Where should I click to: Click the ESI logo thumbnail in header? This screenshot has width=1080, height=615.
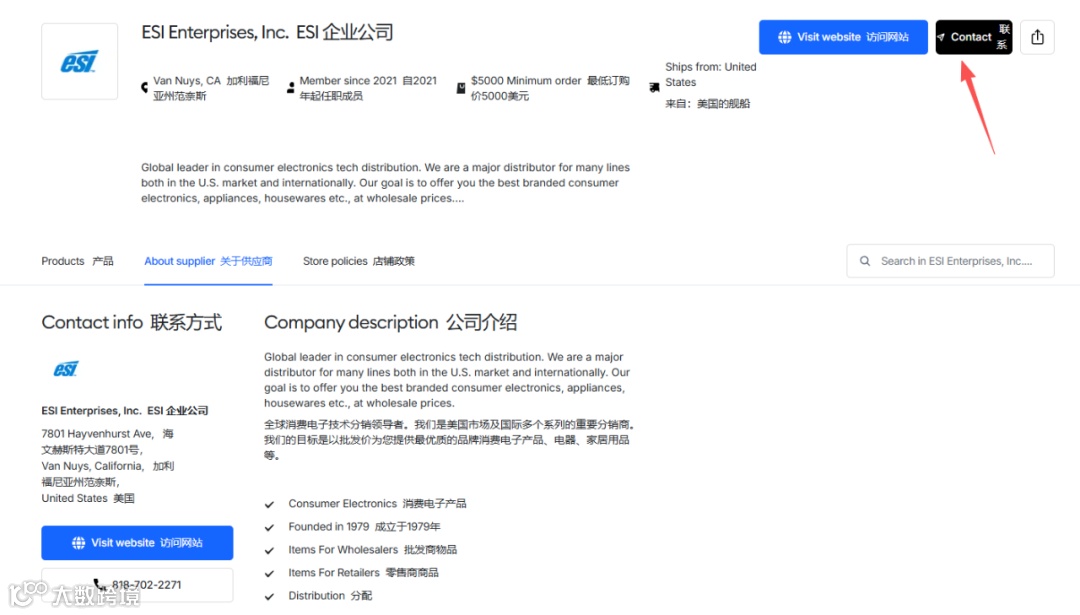79,62
